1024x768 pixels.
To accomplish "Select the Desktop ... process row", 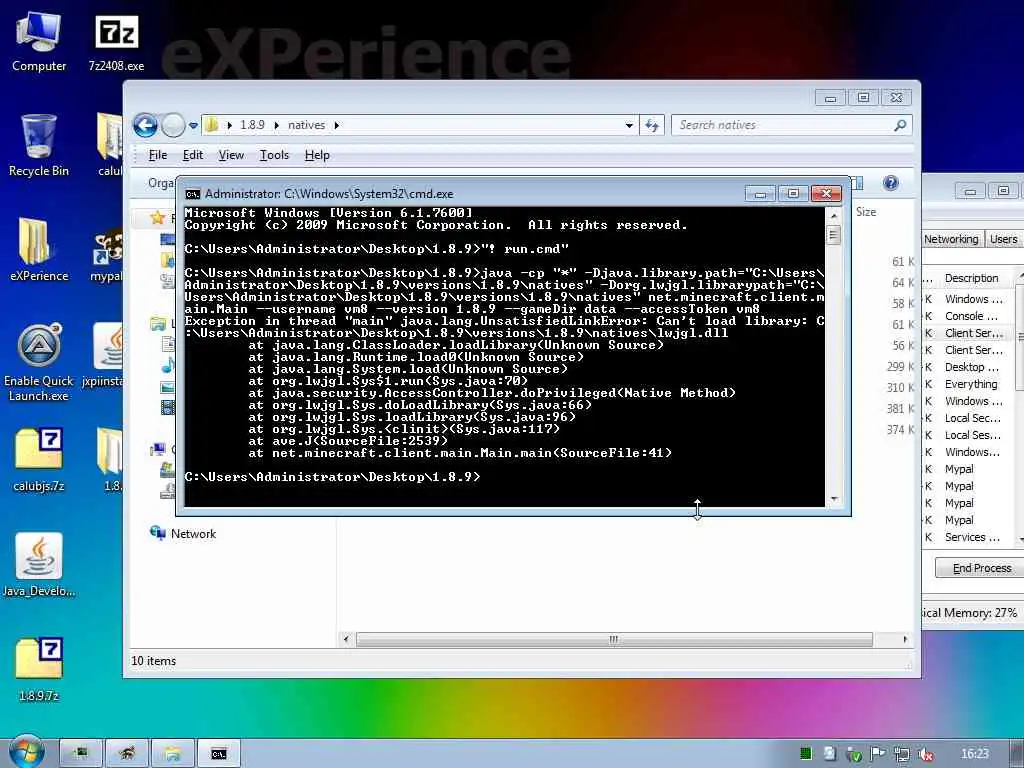I will [x=971, y=367].
